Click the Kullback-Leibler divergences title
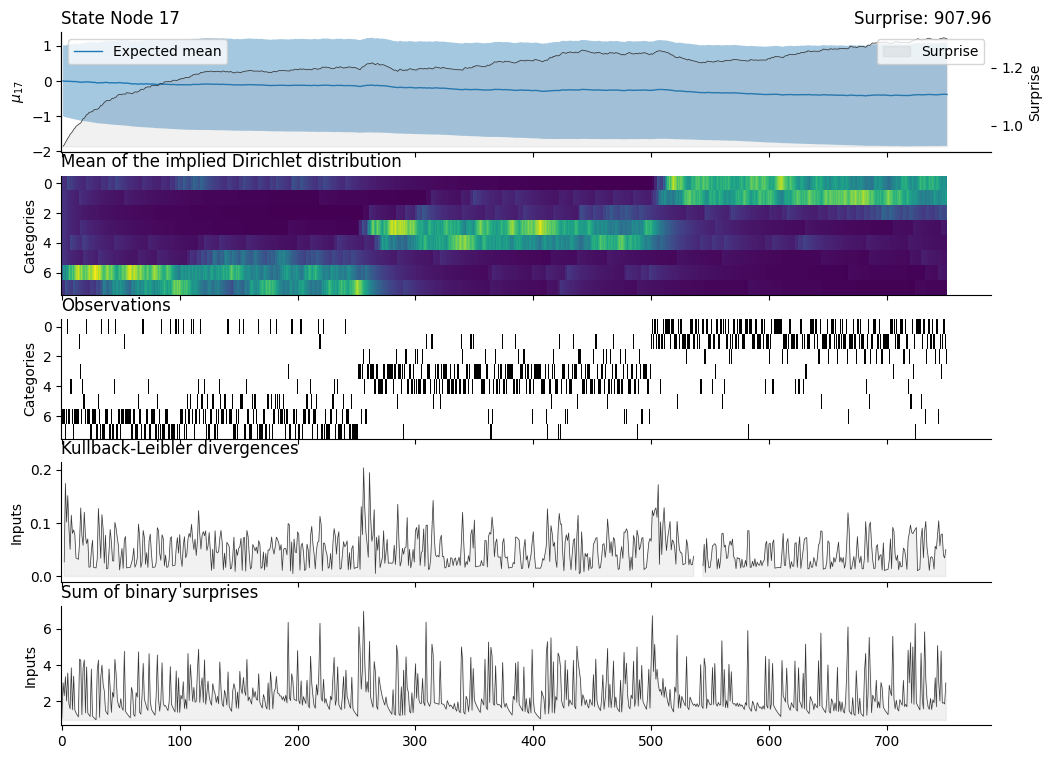The image size is (1052, 759). 180,449
